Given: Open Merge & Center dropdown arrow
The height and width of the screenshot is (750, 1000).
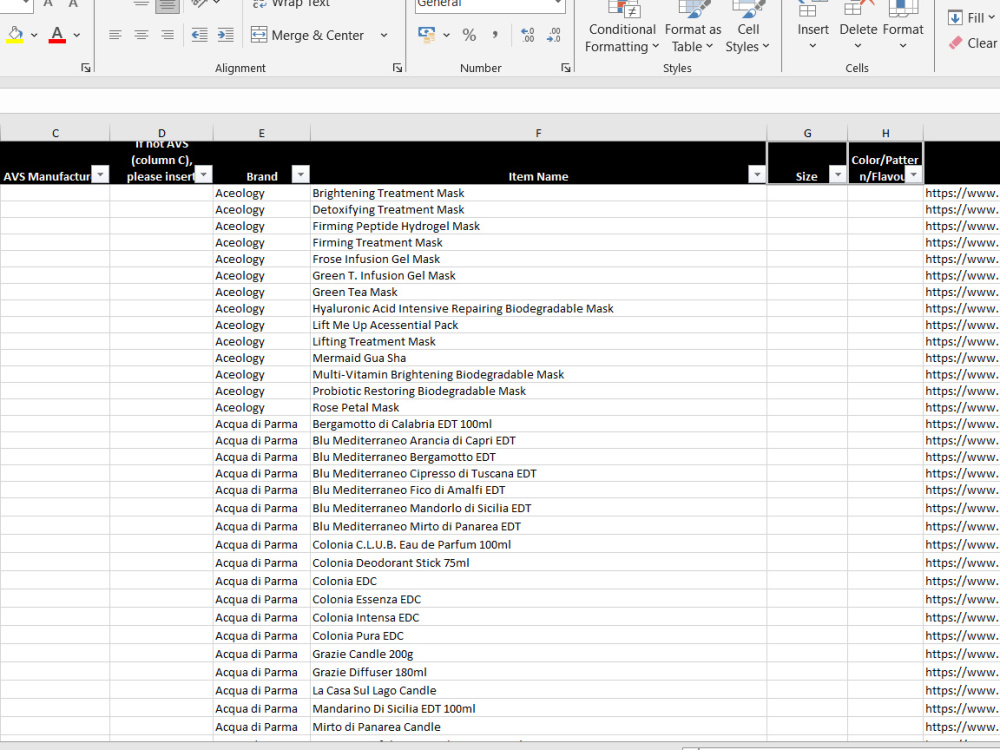Looking at the screenshot, I should (384, 35).
